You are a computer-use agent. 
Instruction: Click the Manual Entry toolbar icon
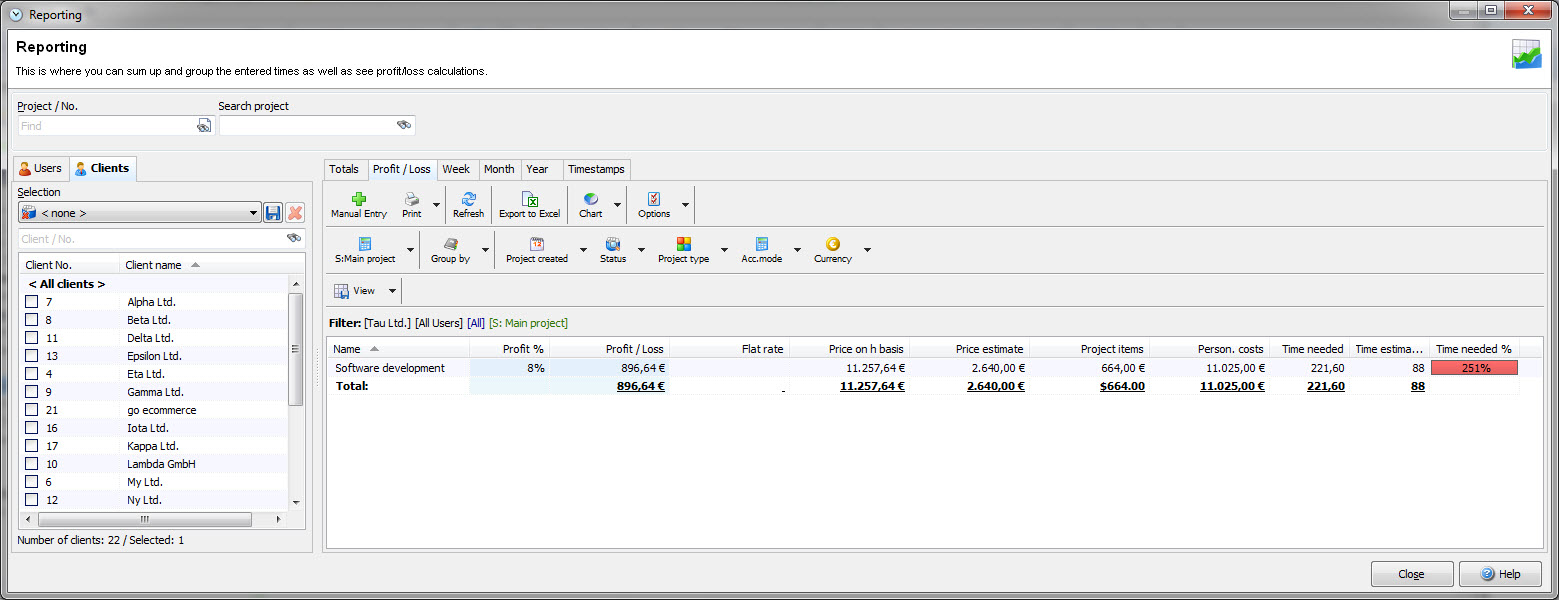[359, 199]
